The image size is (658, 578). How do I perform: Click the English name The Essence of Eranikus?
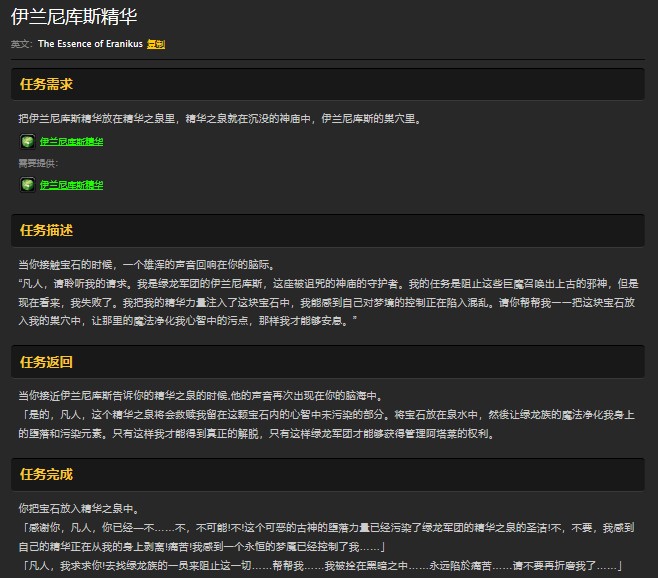(90, 44)
